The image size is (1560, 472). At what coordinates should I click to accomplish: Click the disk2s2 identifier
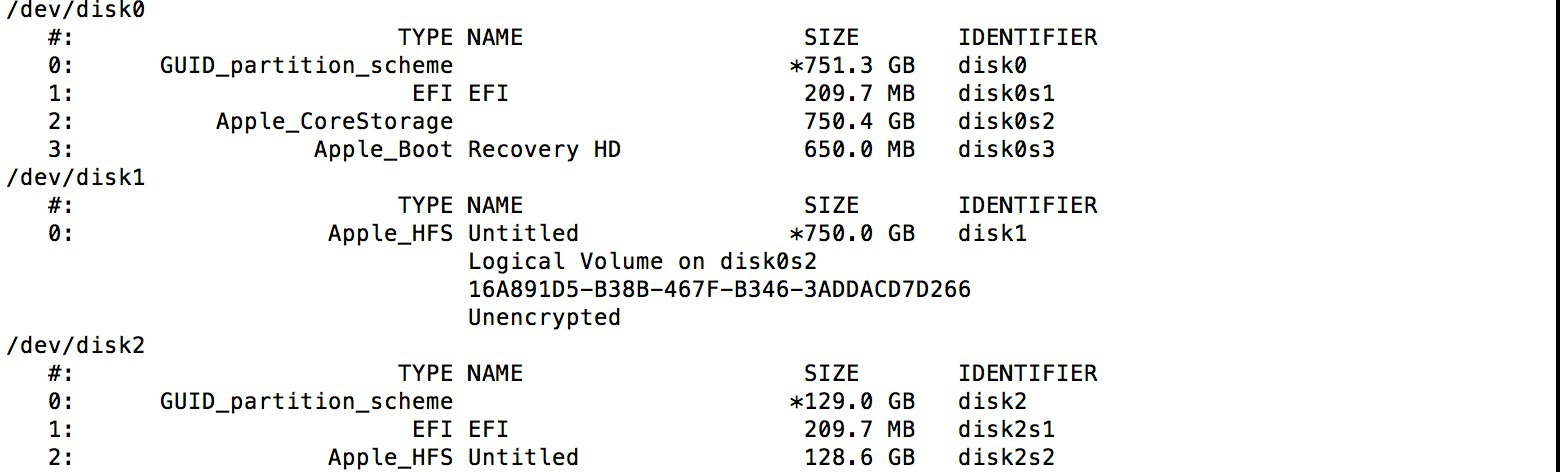click(1007, 458)
